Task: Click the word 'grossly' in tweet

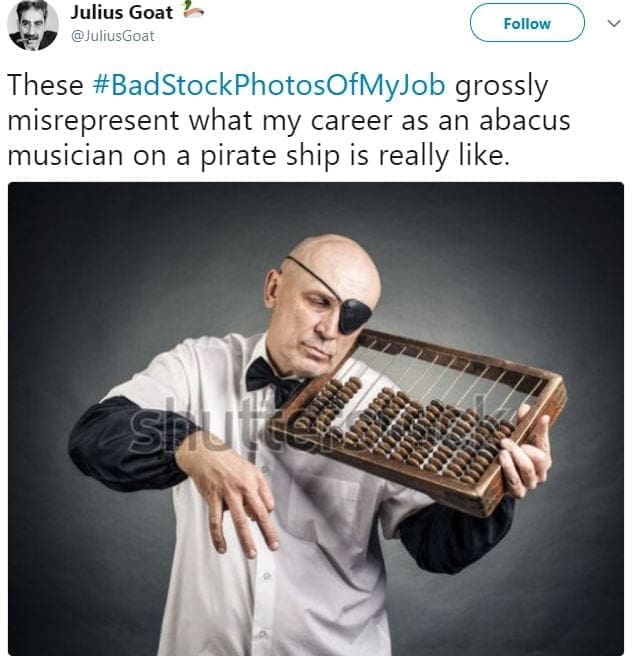Action: pyautogui.click(x=501, y=86)
